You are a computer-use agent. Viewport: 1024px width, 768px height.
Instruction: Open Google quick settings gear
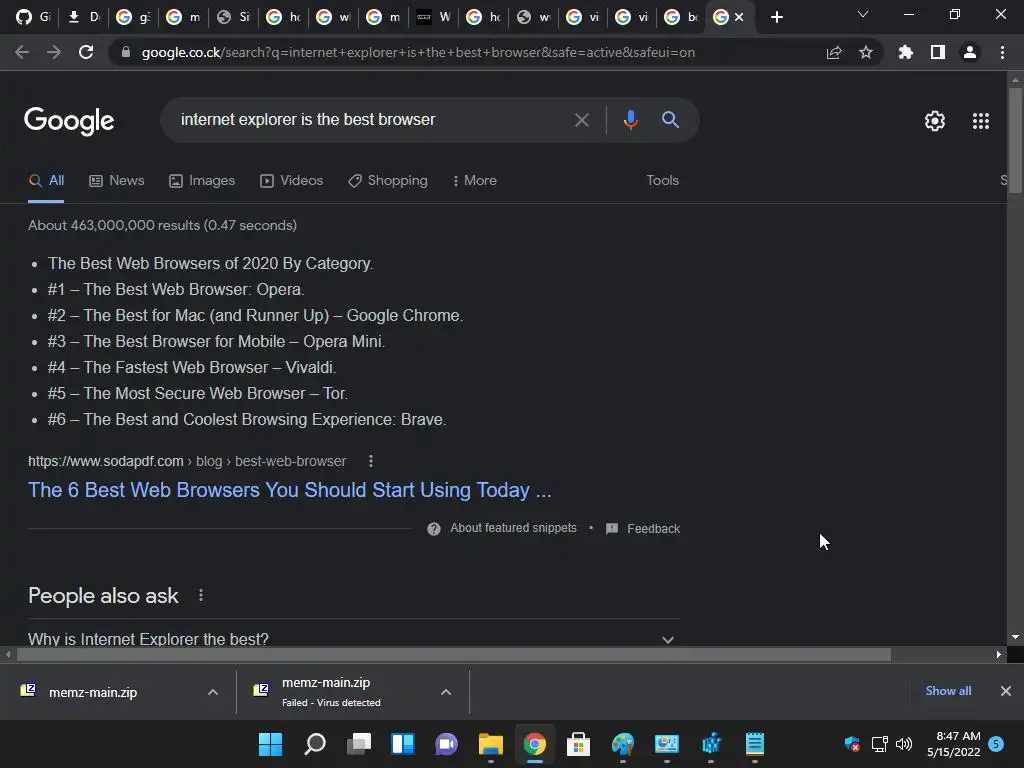click(935, 121)
